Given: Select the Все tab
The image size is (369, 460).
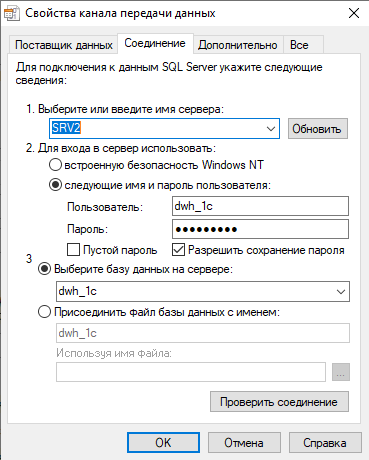Looking at the screenshot, I should (x=299, y=45).
